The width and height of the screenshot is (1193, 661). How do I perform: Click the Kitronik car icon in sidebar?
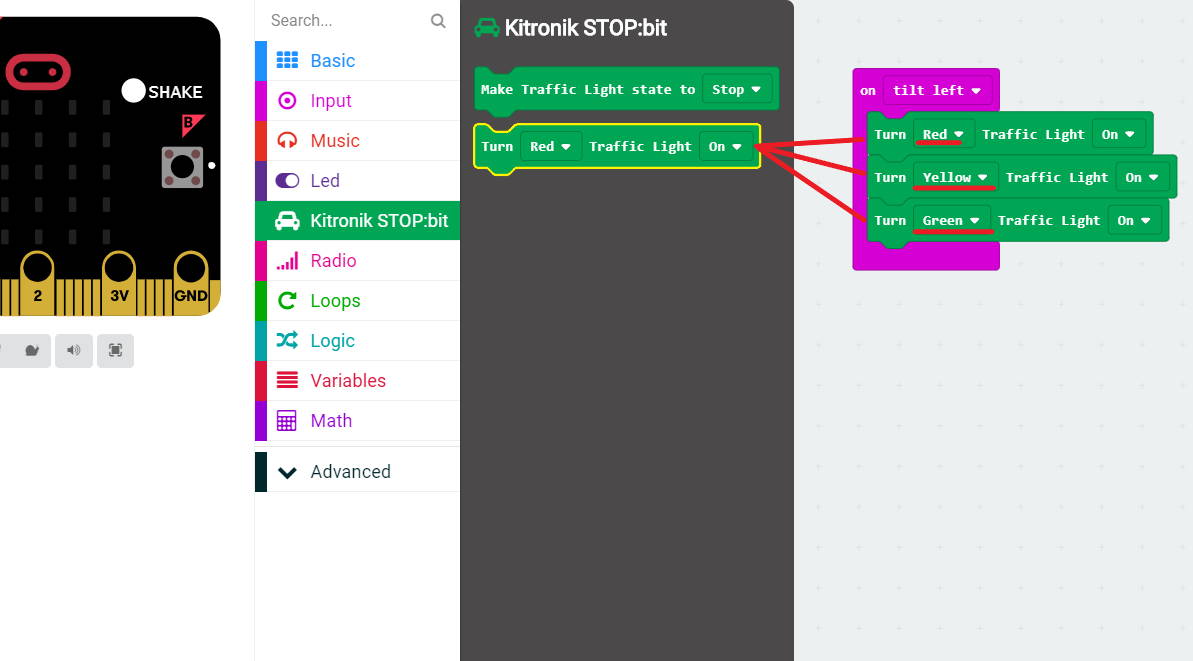287,221
